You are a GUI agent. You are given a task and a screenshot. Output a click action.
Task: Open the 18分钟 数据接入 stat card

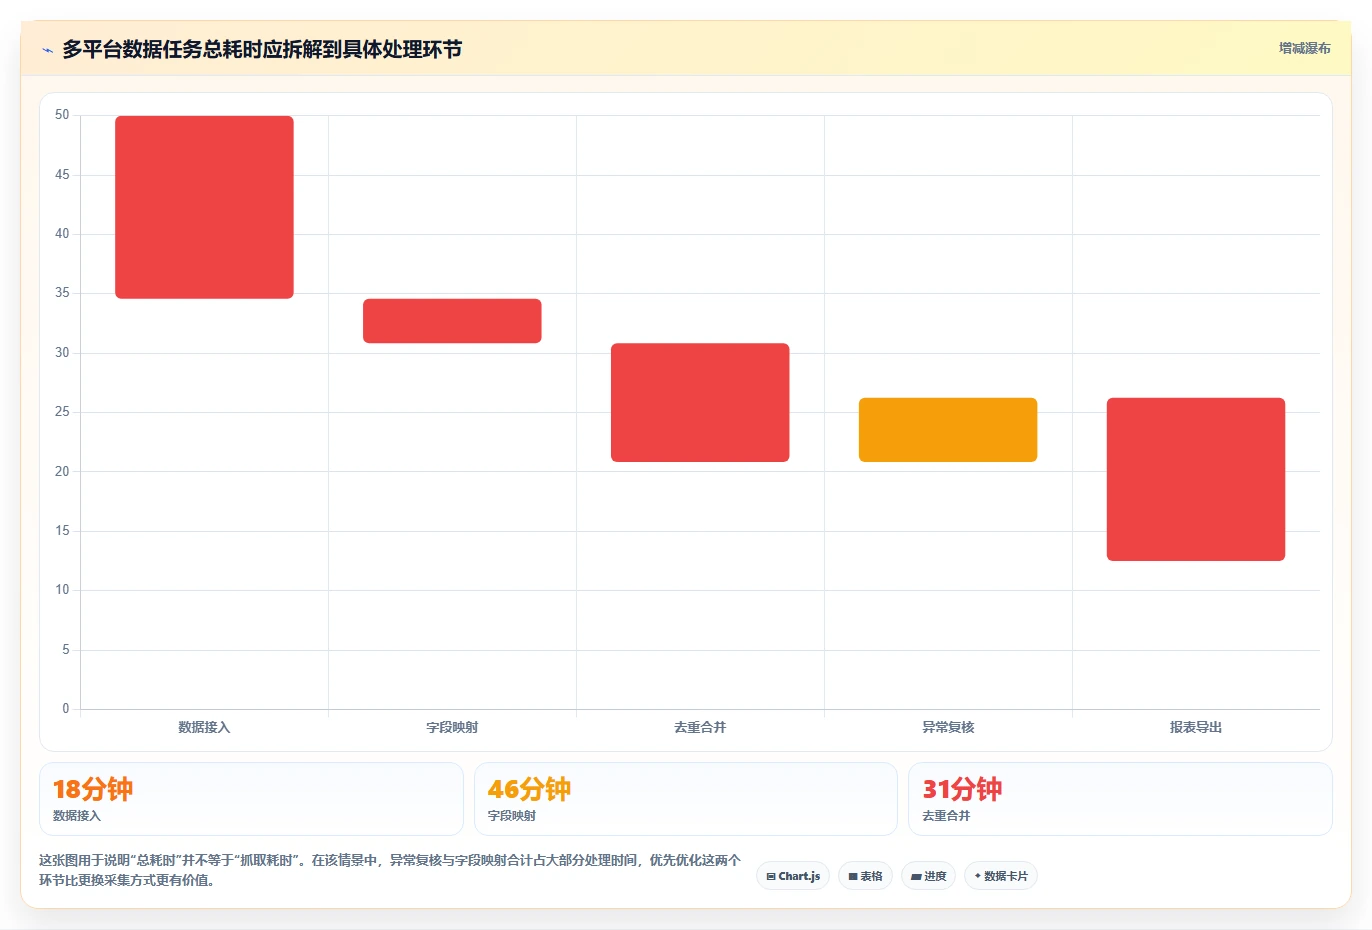(x=251, y=799)
